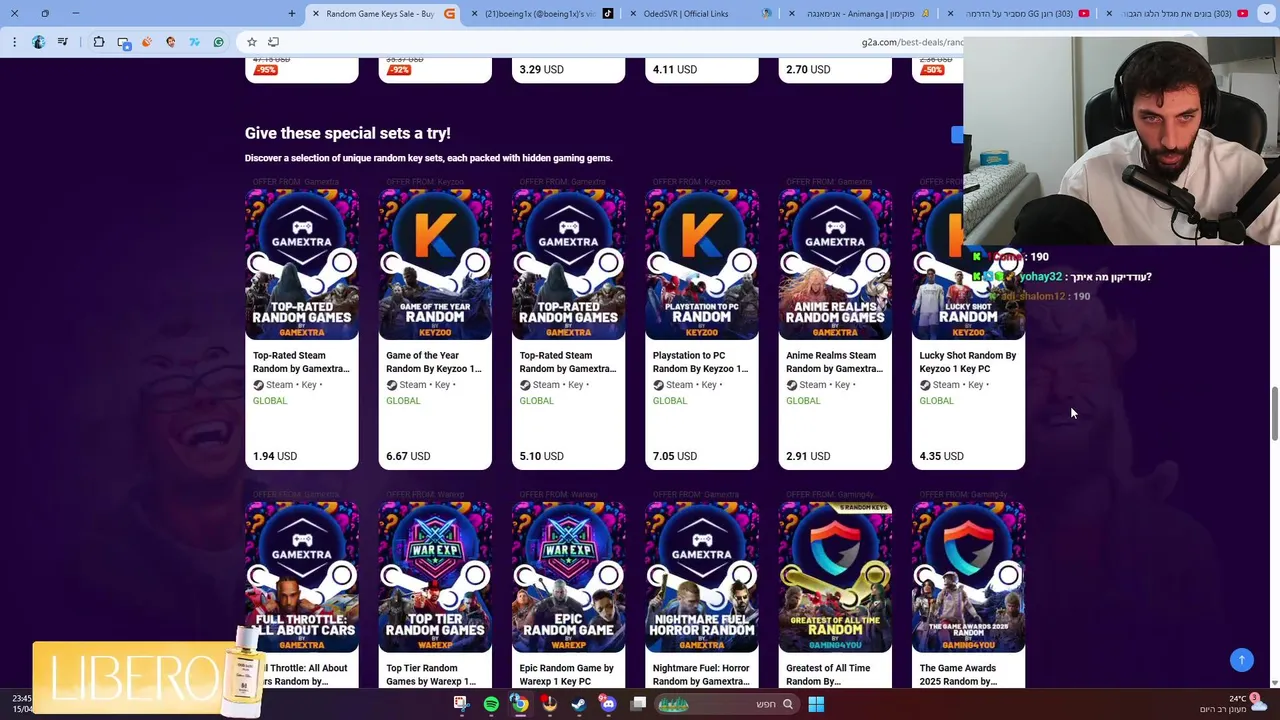1280x720 pixels.
Task: Open the Chrome three-dot menu
Action: [14, 42]
